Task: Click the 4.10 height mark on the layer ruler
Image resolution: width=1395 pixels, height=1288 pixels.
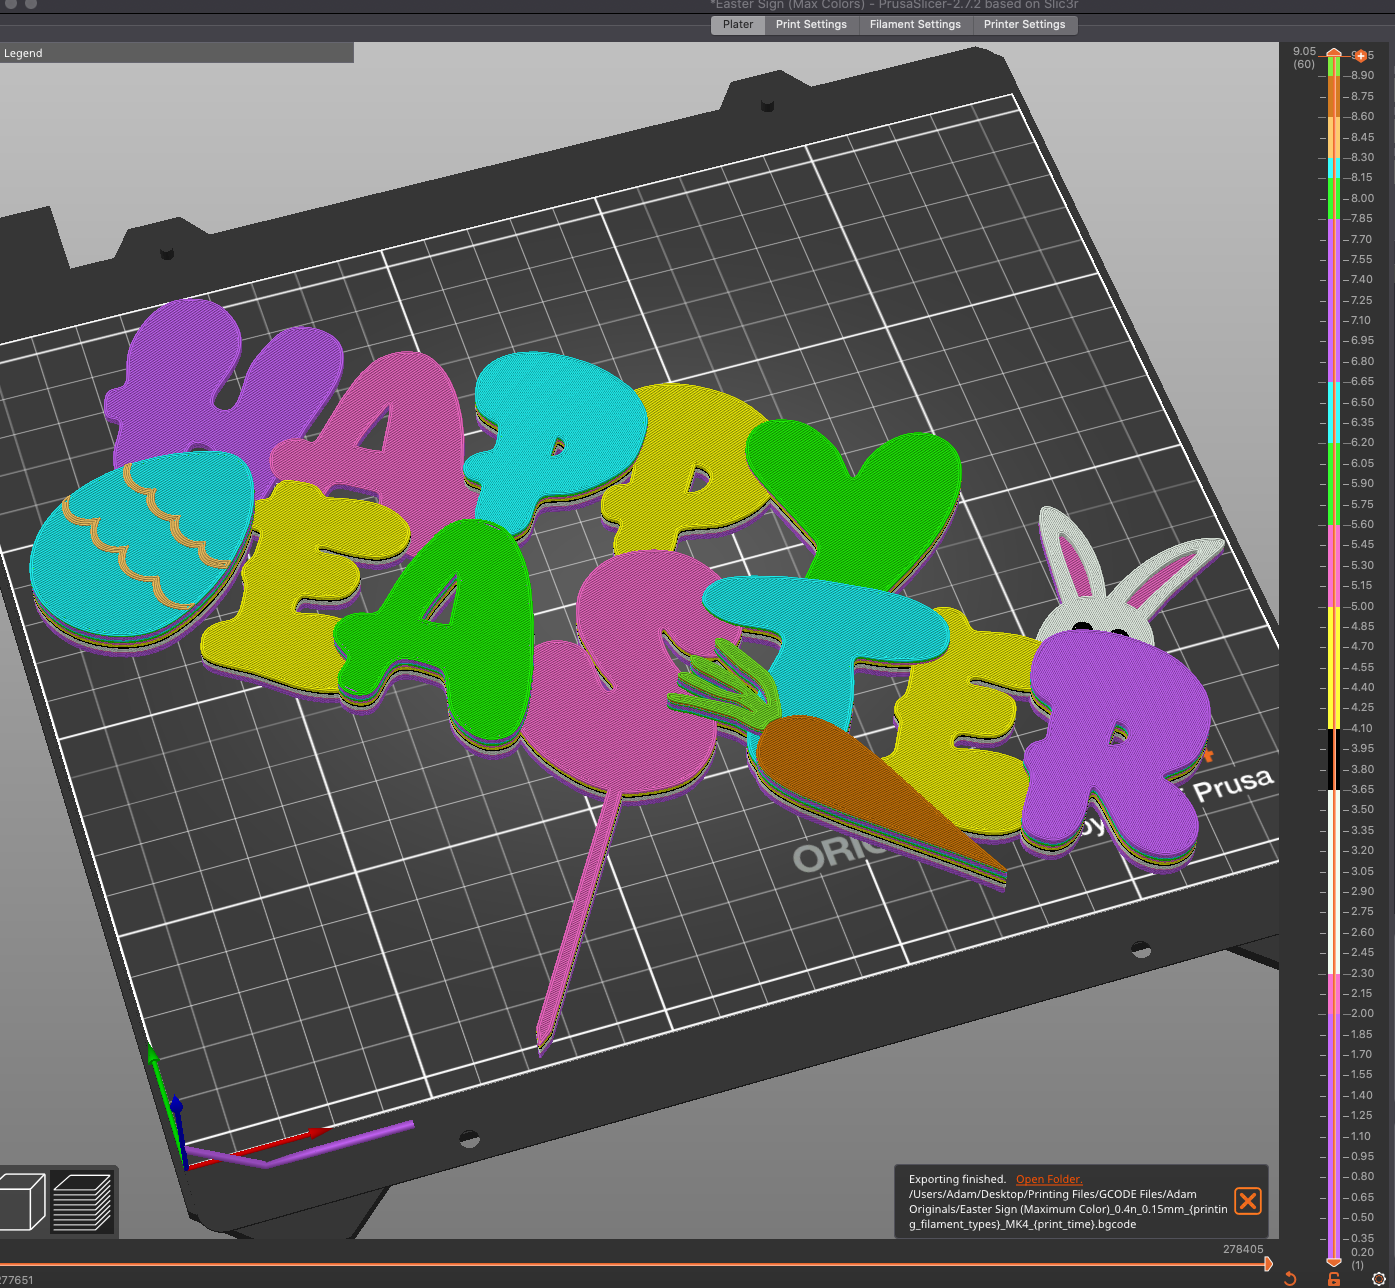Action: 1362,728
